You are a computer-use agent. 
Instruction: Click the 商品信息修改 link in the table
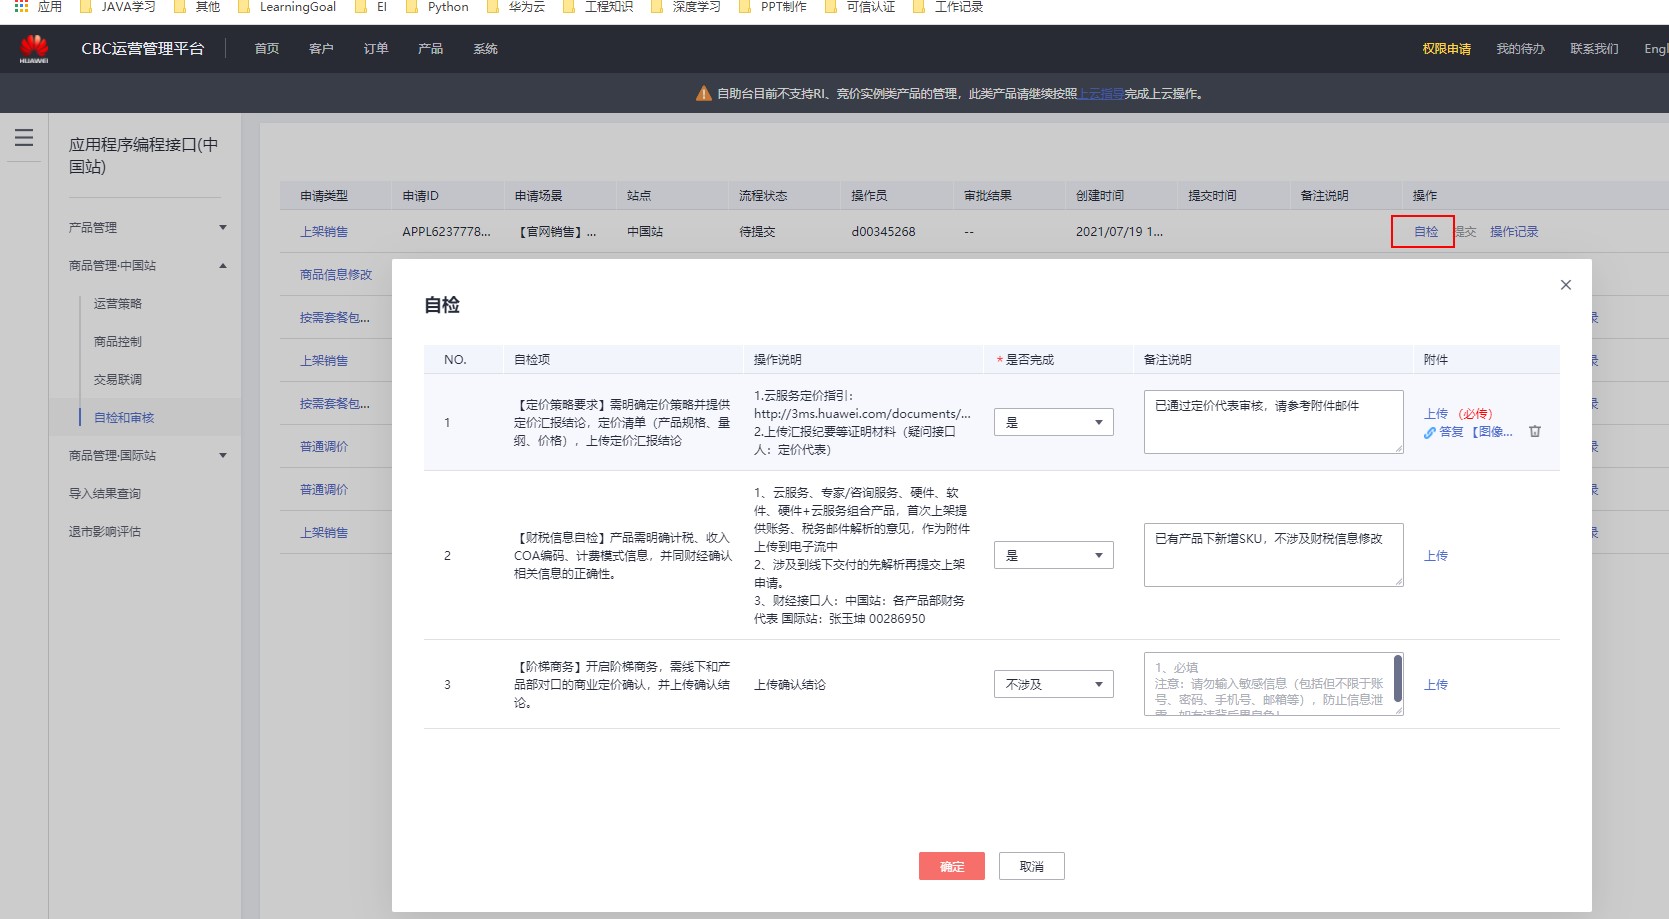pyautogui.click(x=336, y=275)
